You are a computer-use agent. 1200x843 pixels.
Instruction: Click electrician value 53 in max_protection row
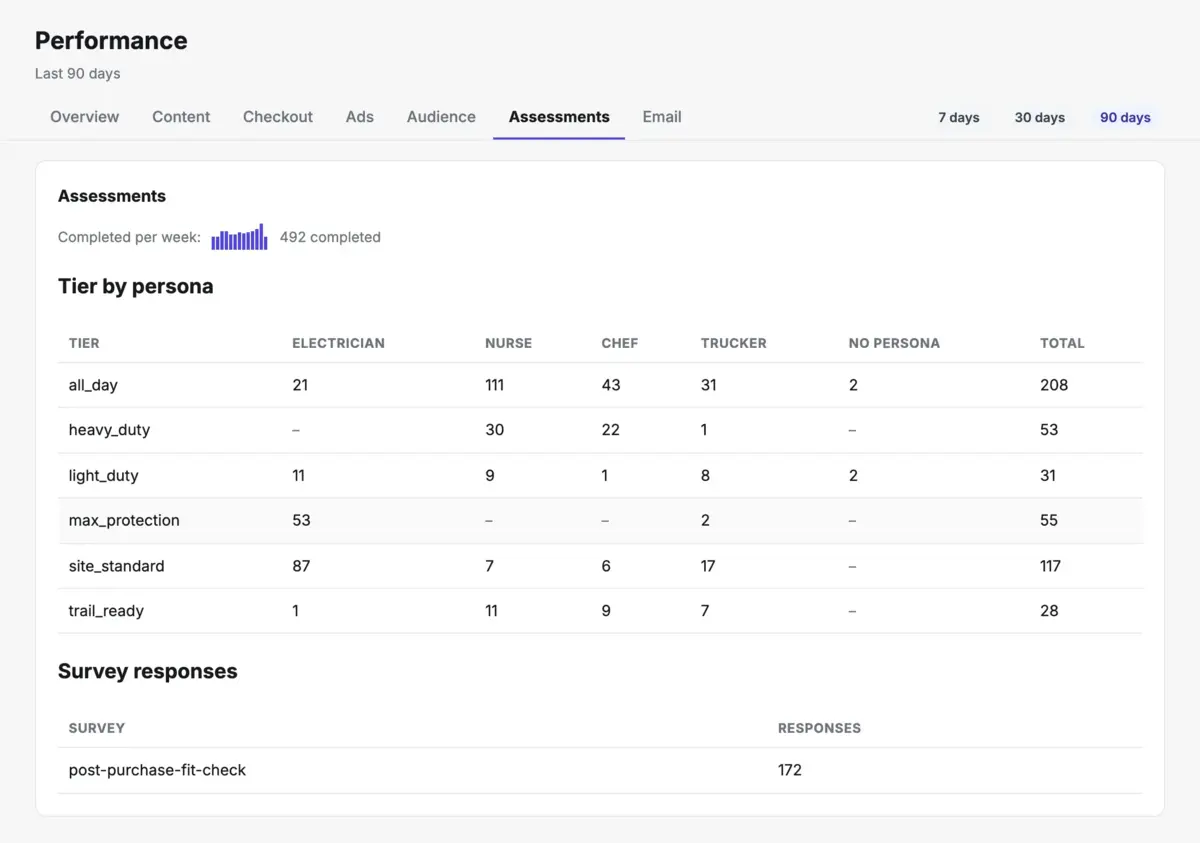[x=301, y=520]
